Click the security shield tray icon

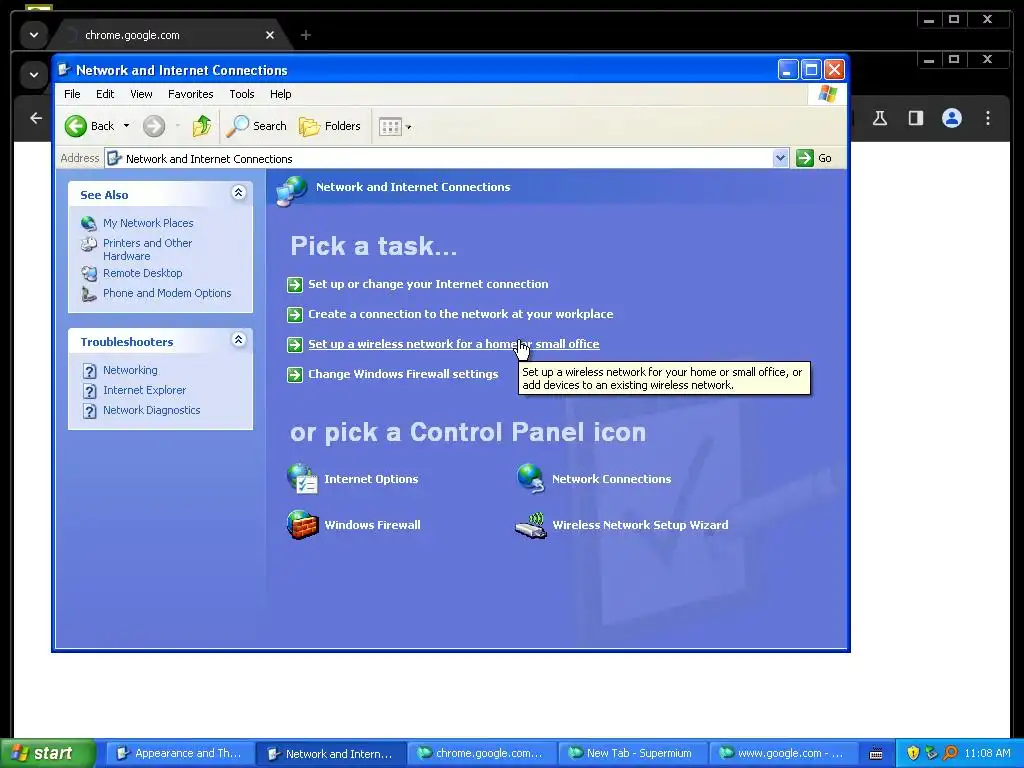tap(913, 753)
